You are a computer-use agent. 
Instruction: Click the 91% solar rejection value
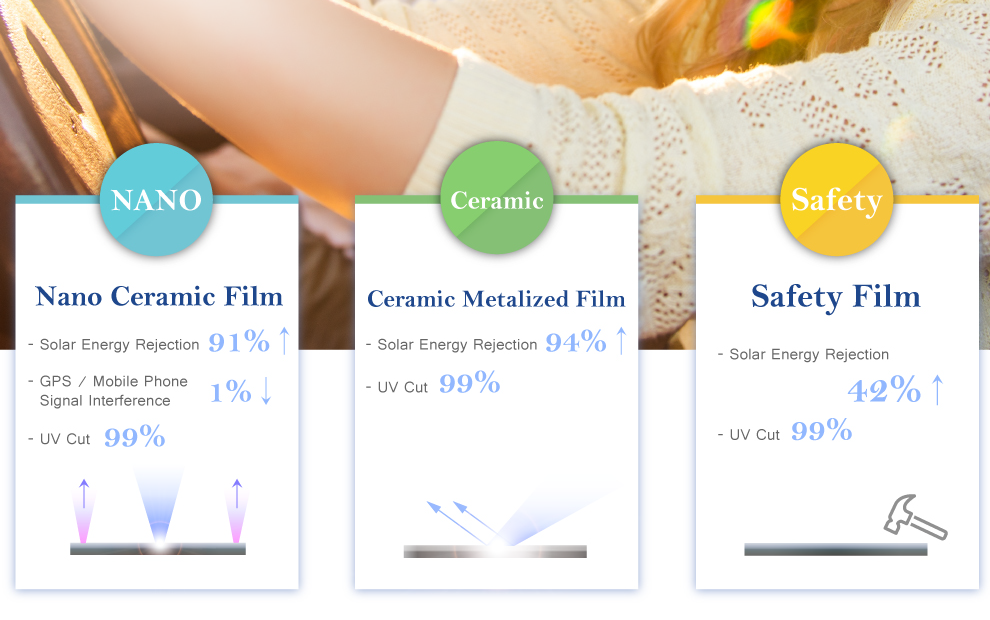239,342
